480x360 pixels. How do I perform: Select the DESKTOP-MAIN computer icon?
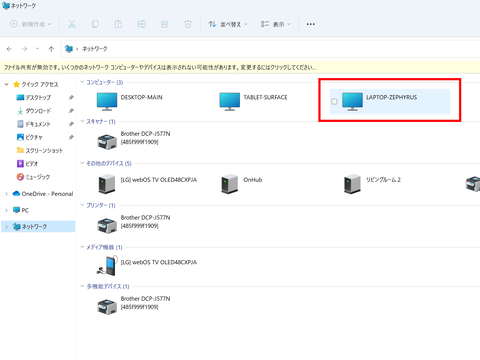107,102
